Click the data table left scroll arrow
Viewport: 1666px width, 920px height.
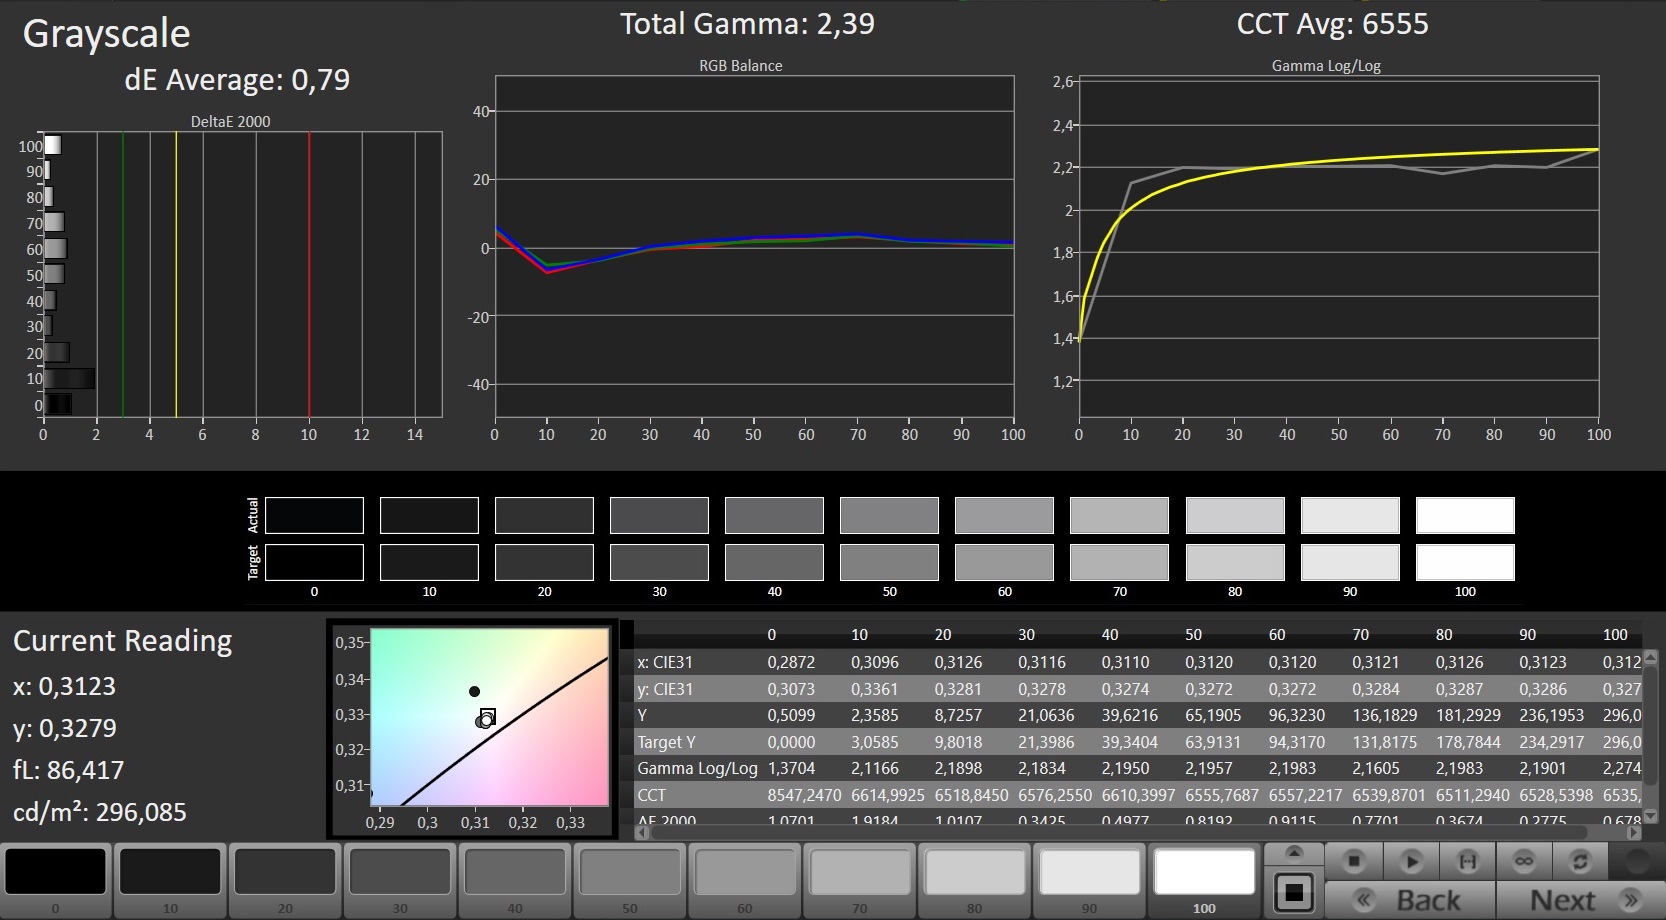pyautogui.click(x=641, y=832)
